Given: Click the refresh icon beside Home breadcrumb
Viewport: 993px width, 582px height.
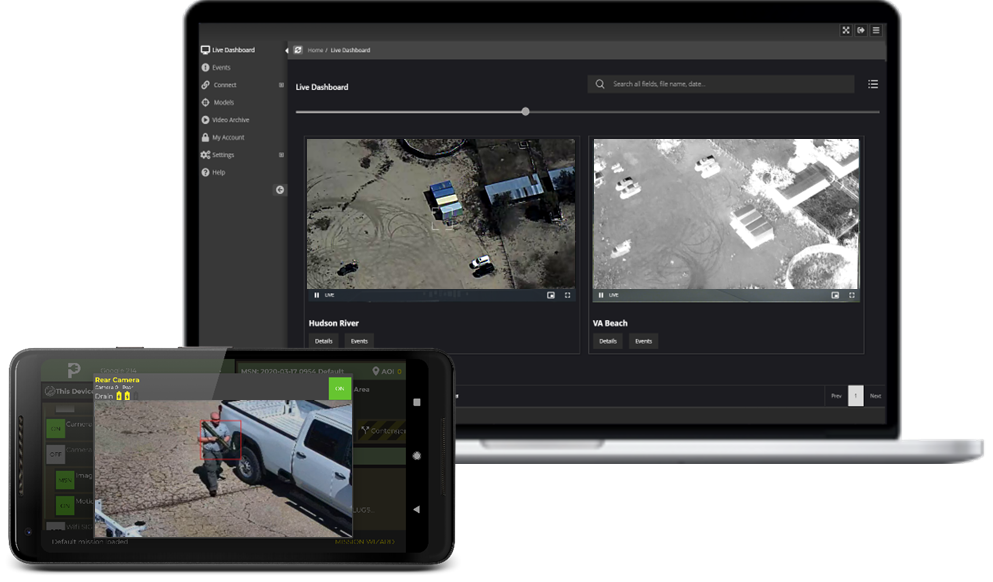Looking at the screenshot, I should tap(297, 49).
